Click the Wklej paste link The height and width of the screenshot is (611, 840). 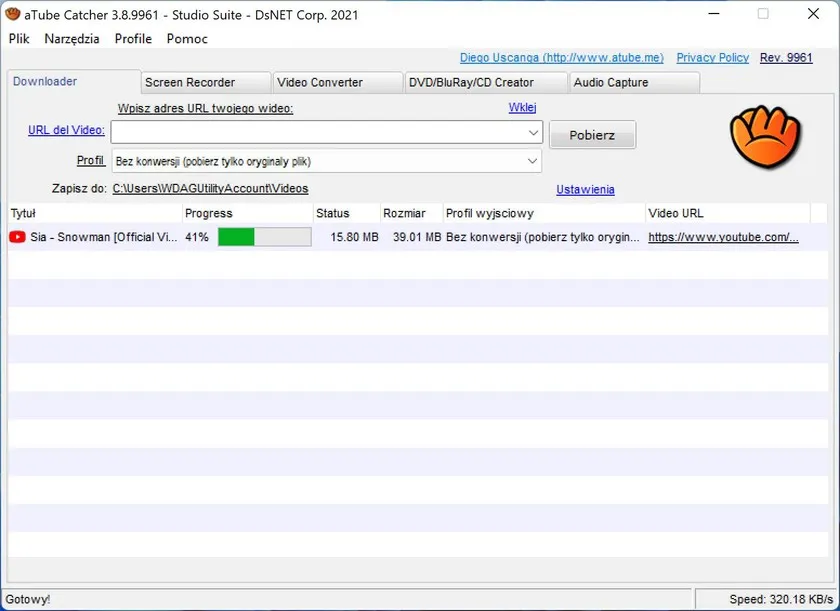522,108
